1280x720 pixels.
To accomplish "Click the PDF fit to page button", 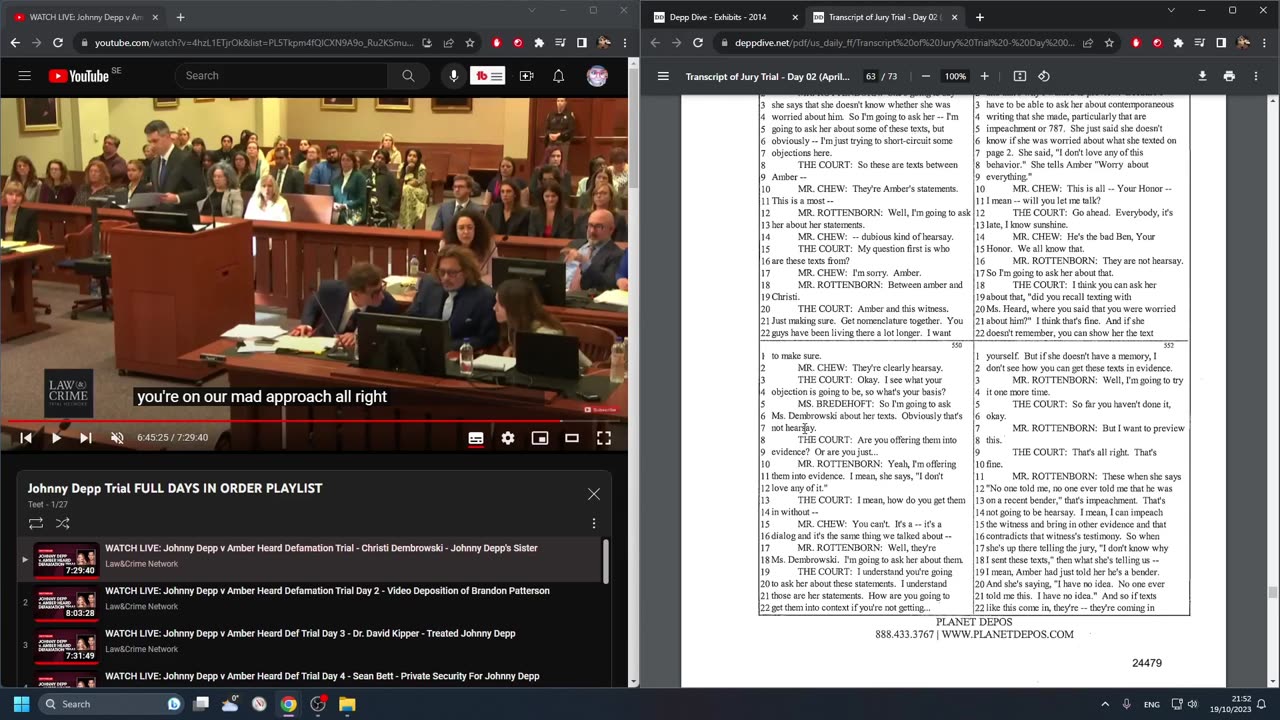I will click(1019, 76).
